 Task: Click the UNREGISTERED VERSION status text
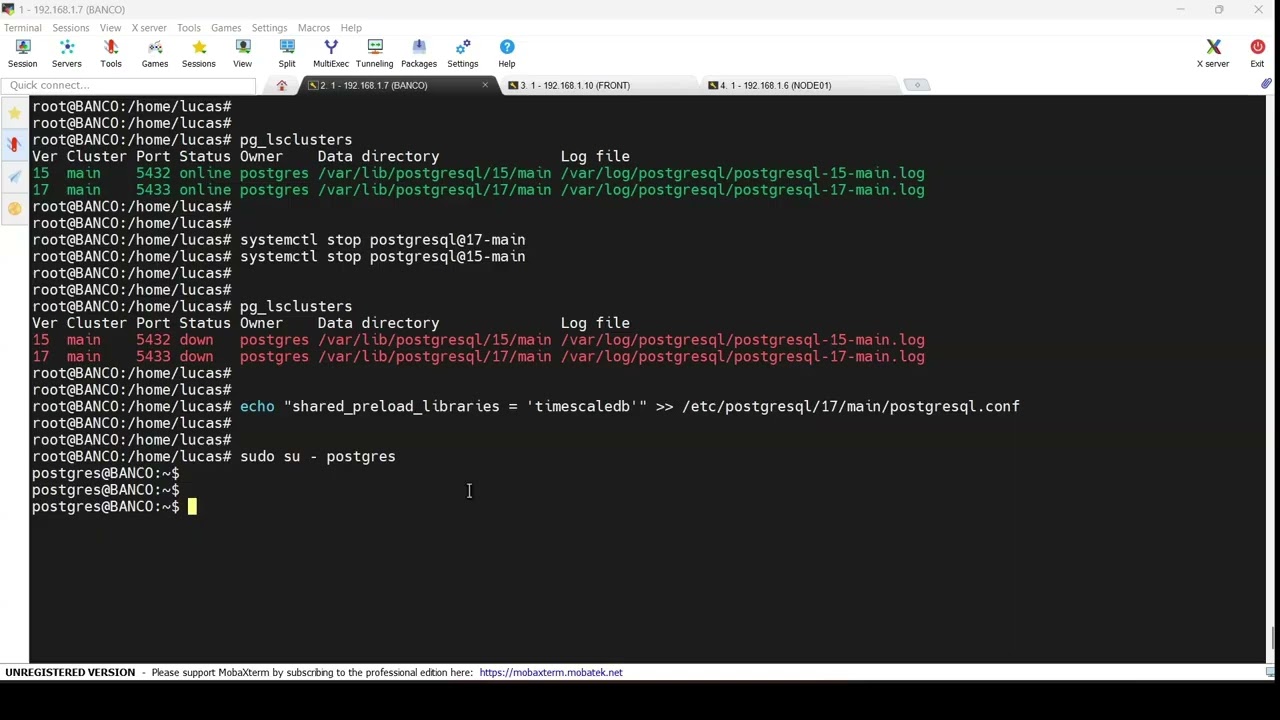tap(70, 672)
